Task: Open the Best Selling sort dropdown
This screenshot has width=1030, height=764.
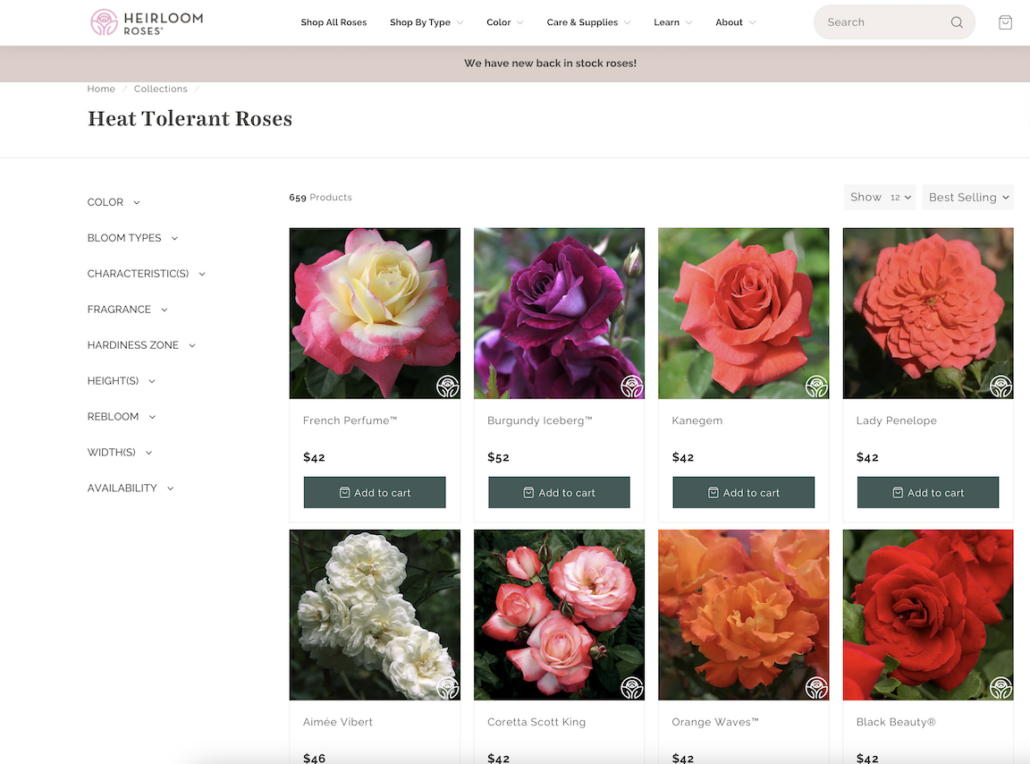Action: click(x=968, y=197)
